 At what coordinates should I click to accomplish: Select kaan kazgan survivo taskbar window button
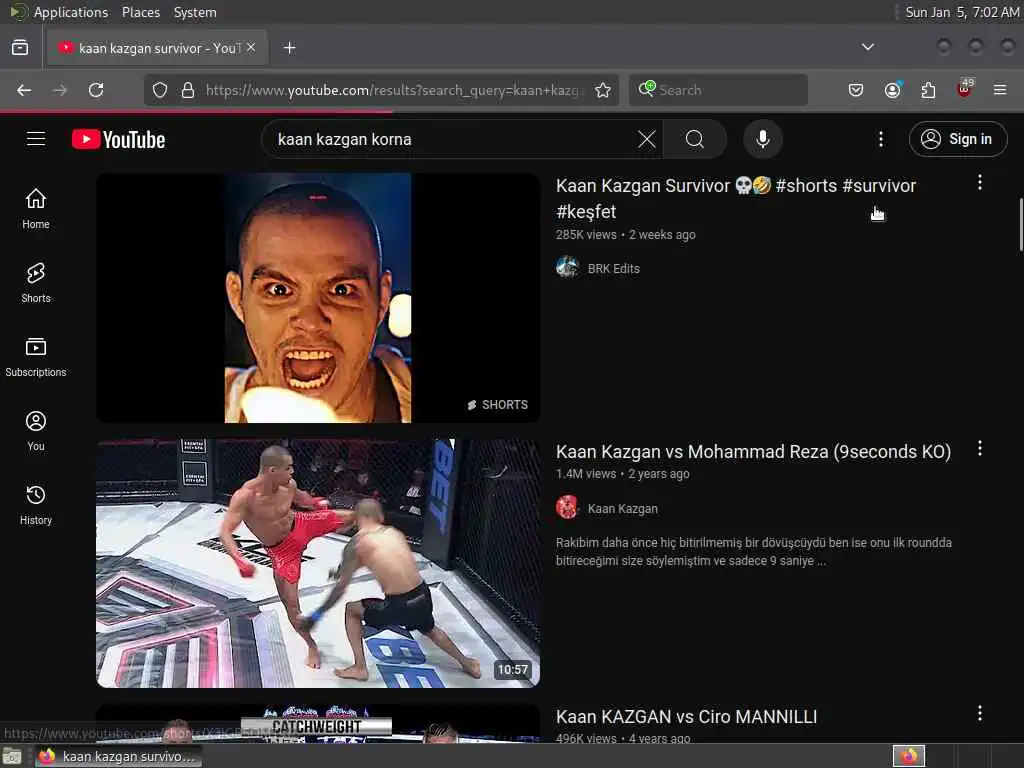(118, 756)
